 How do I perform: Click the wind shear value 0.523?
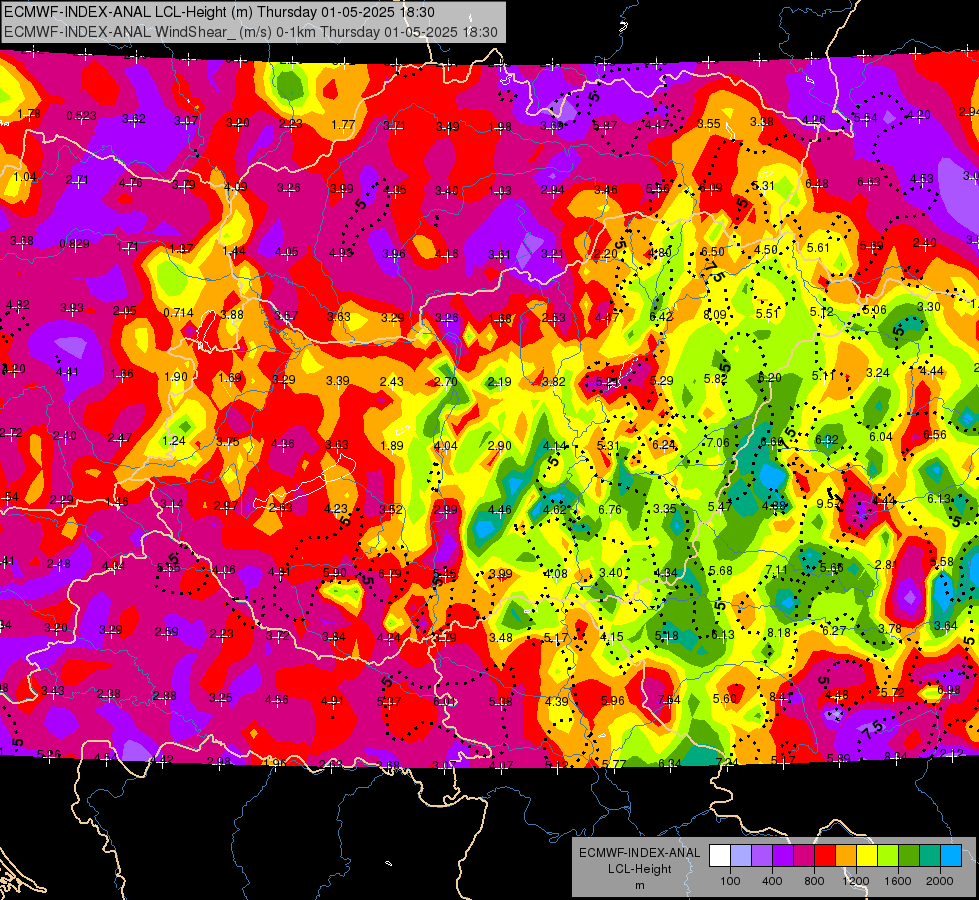82,116
